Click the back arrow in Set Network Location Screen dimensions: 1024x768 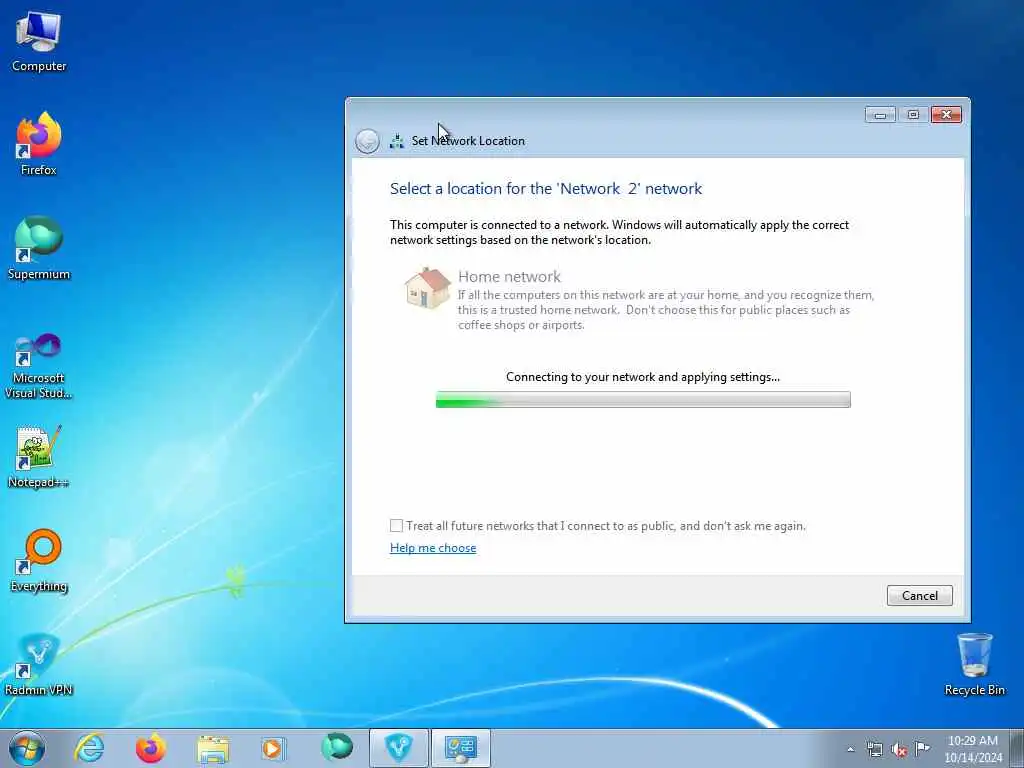[x=367, y=141]
